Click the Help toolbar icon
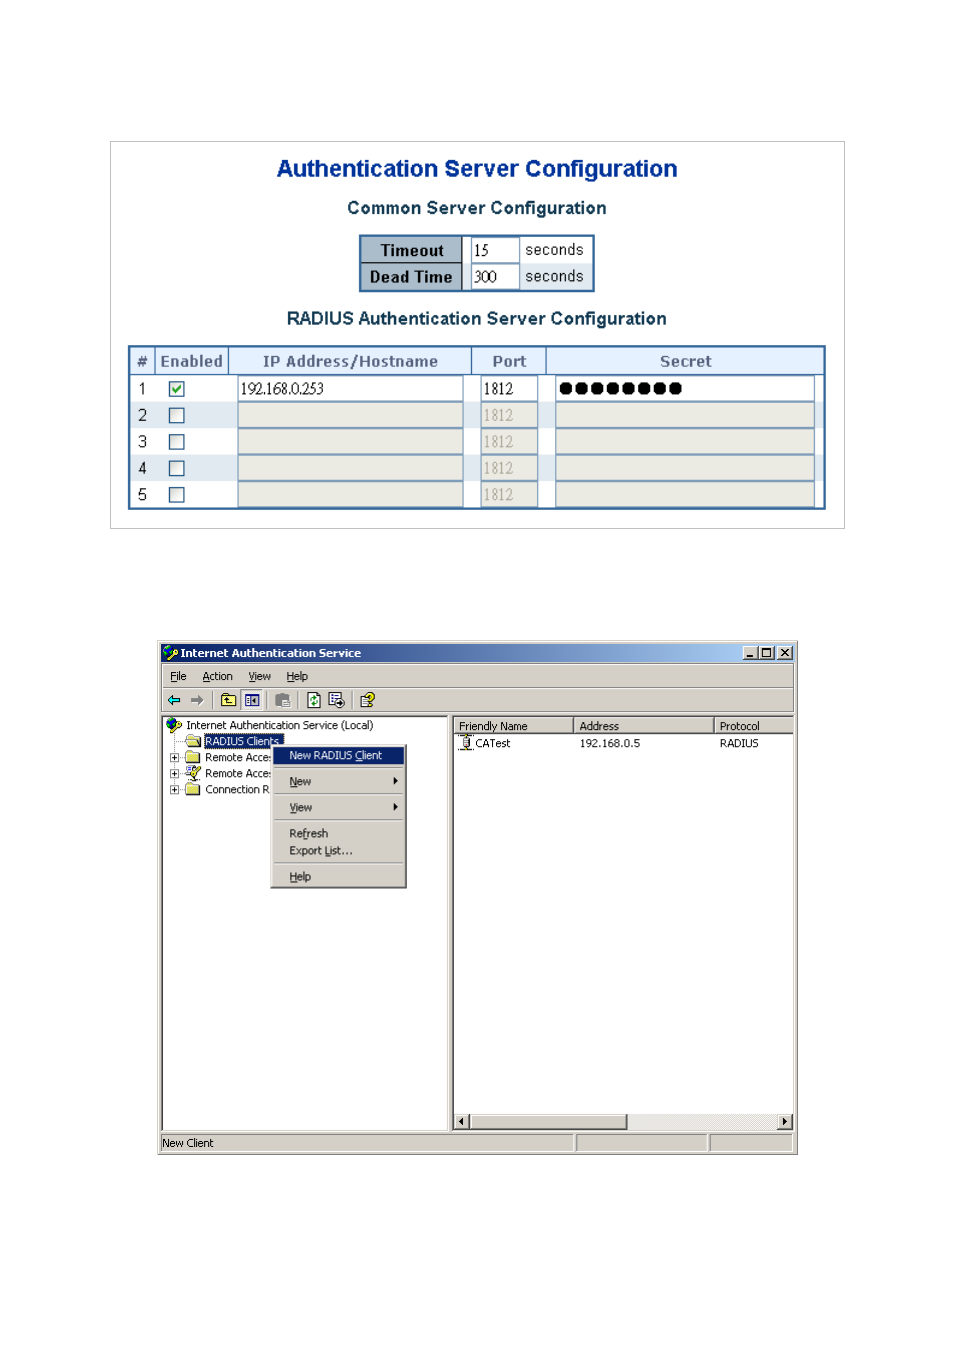954x1350 pixels. (367, 700)
